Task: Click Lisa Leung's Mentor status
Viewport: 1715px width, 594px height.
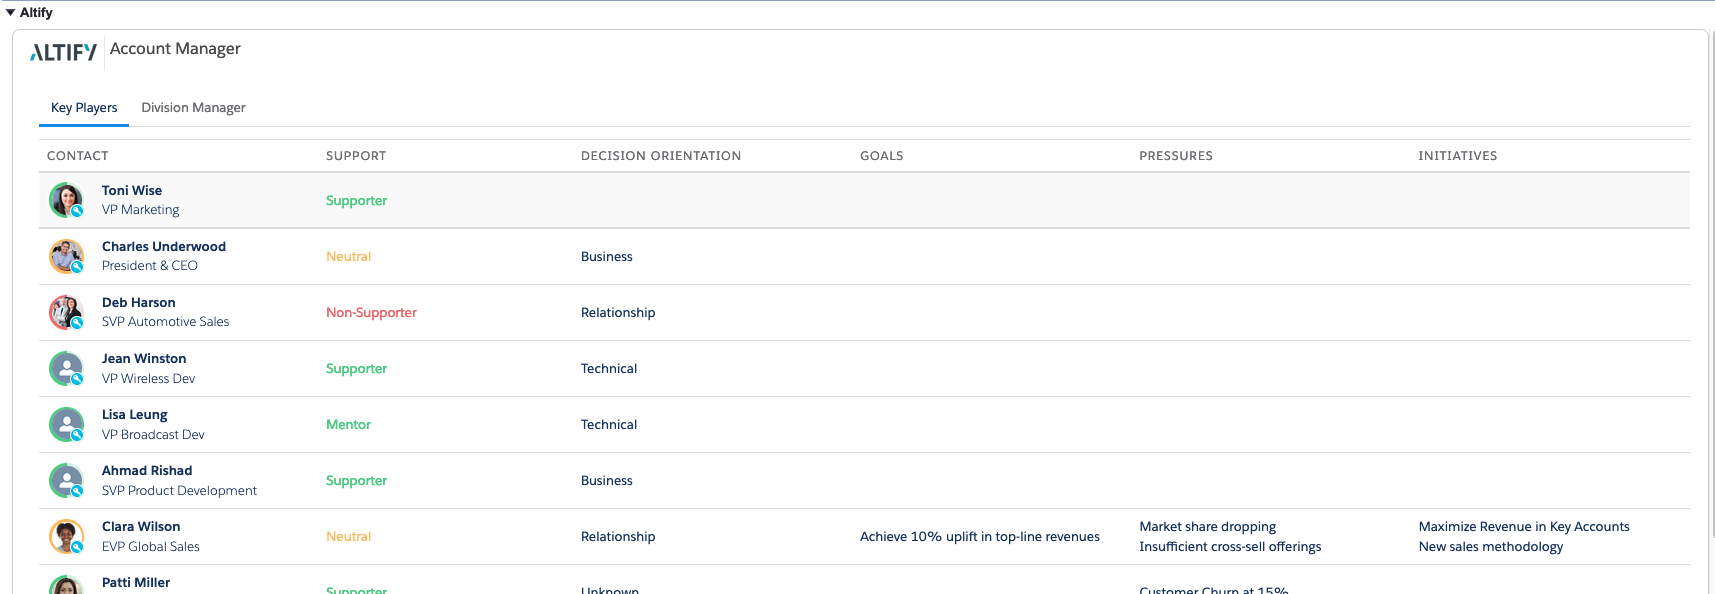Action: click(348, 424)
